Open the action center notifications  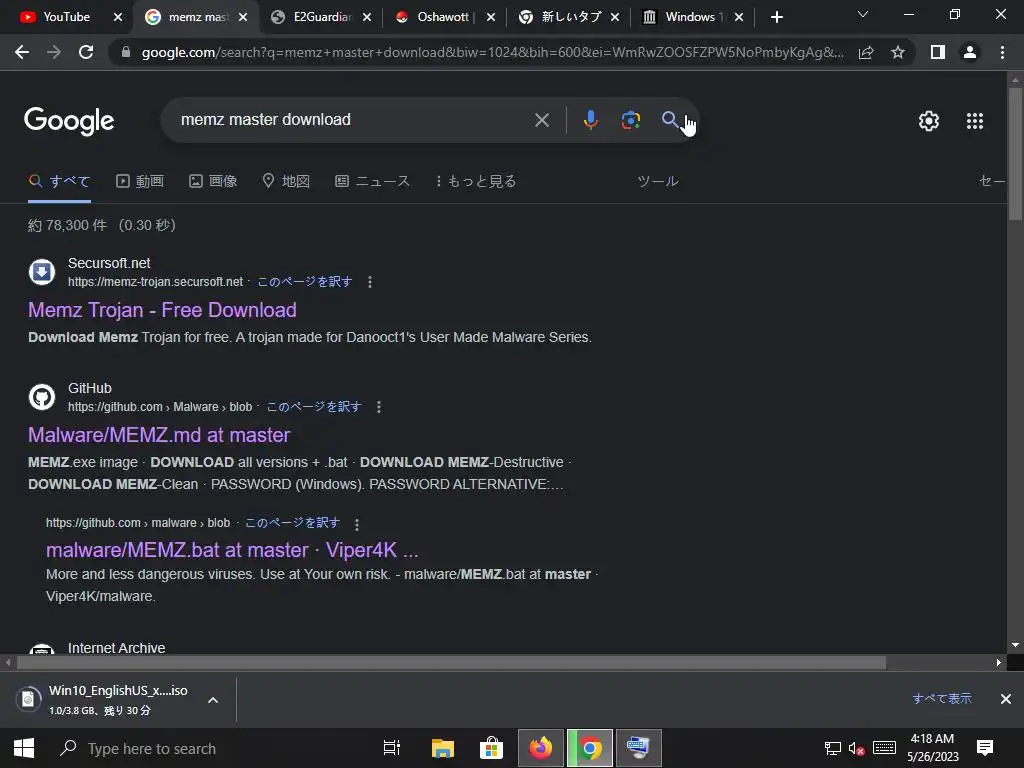985,748
